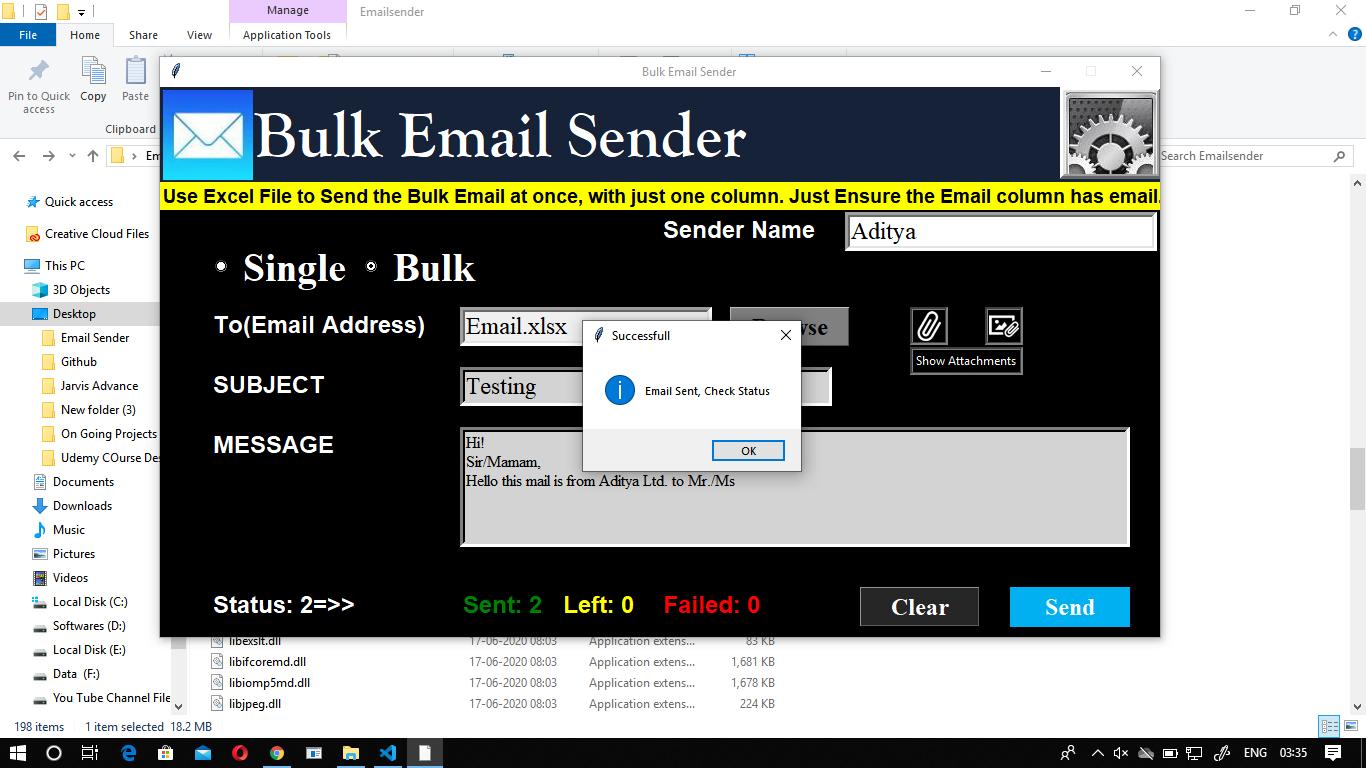
Task: Open Google Chrome from the taskbar
Action: pyautogui.click(x=277, y=753)
